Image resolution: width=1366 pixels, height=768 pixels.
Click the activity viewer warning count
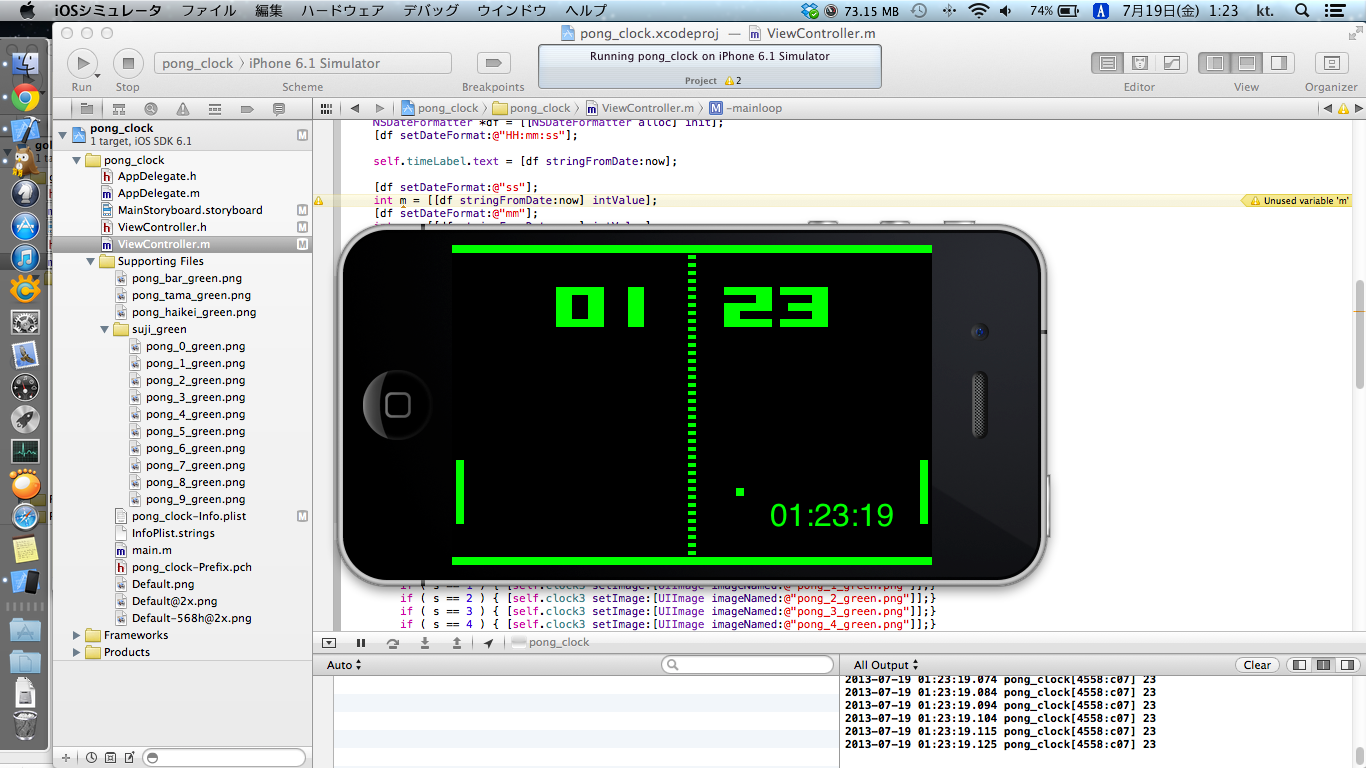point(733,81)
